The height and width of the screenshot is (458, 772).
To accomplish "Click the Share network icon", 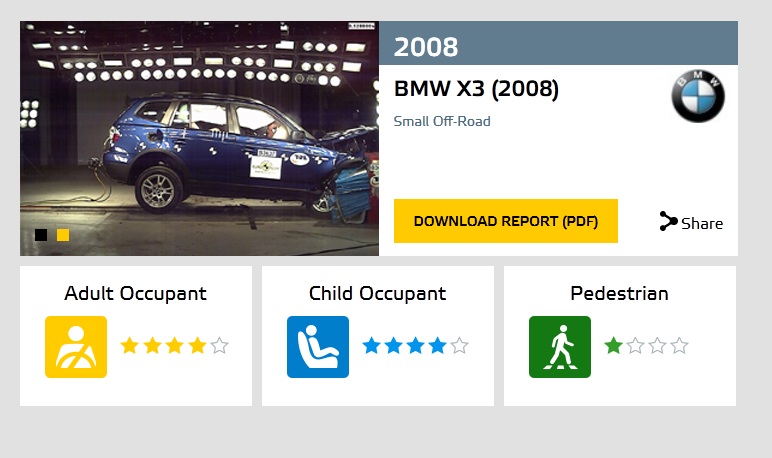I will (669, 221).
